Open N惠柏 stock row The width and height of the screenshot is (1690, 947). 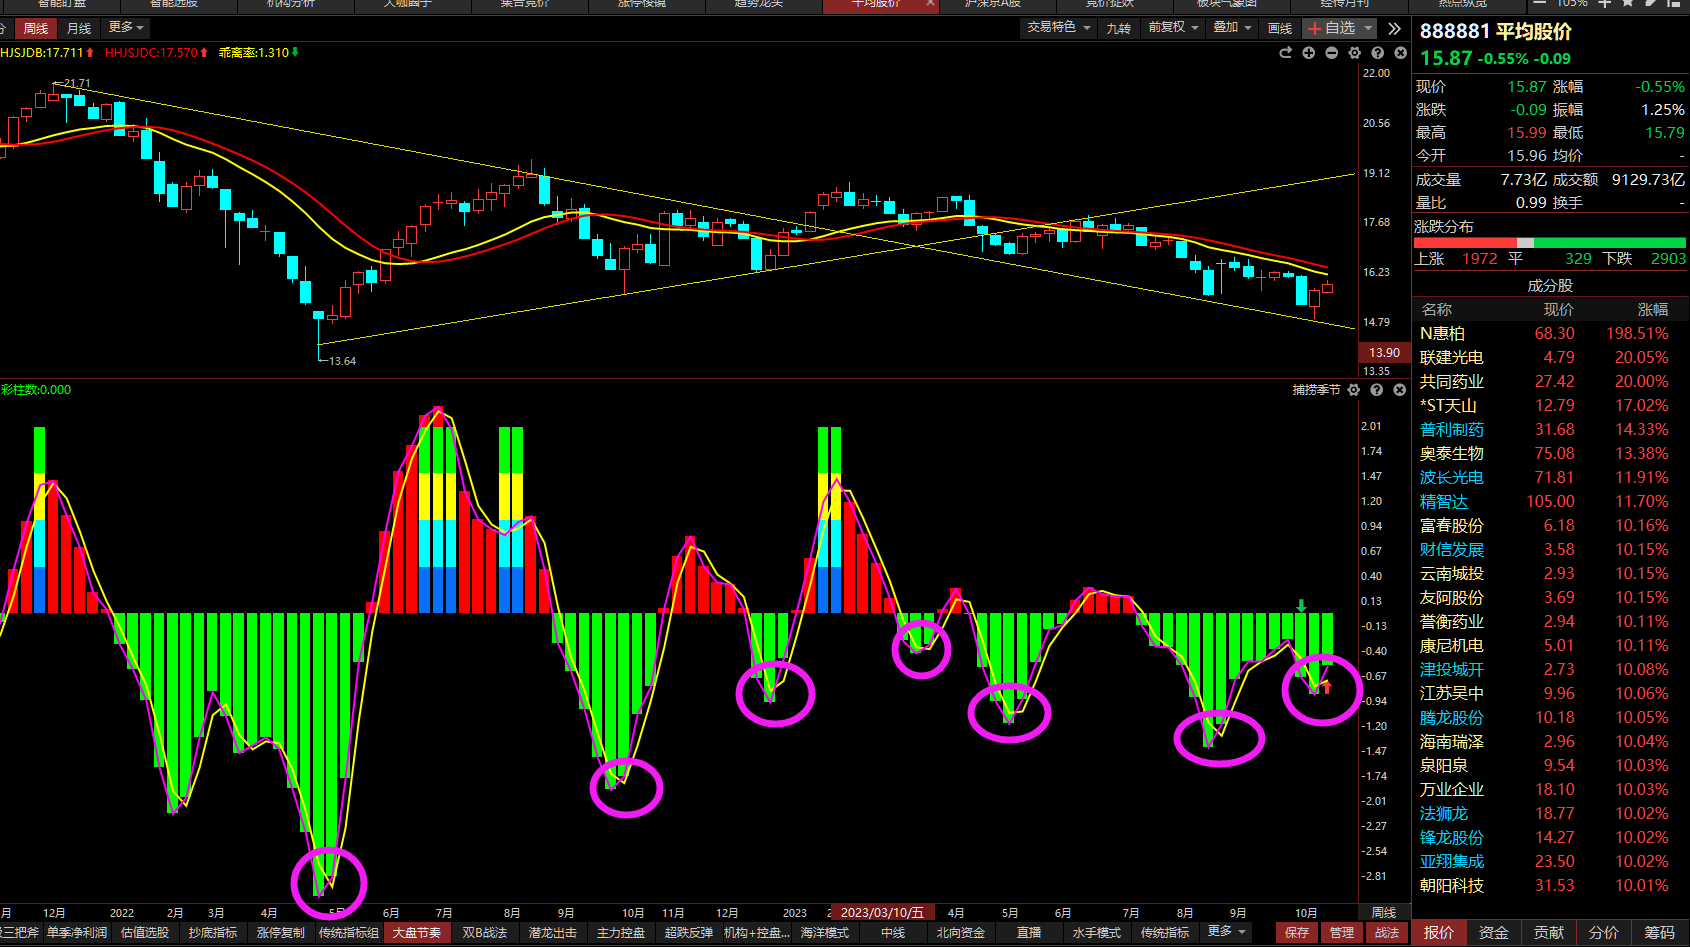coord(1551,333)
